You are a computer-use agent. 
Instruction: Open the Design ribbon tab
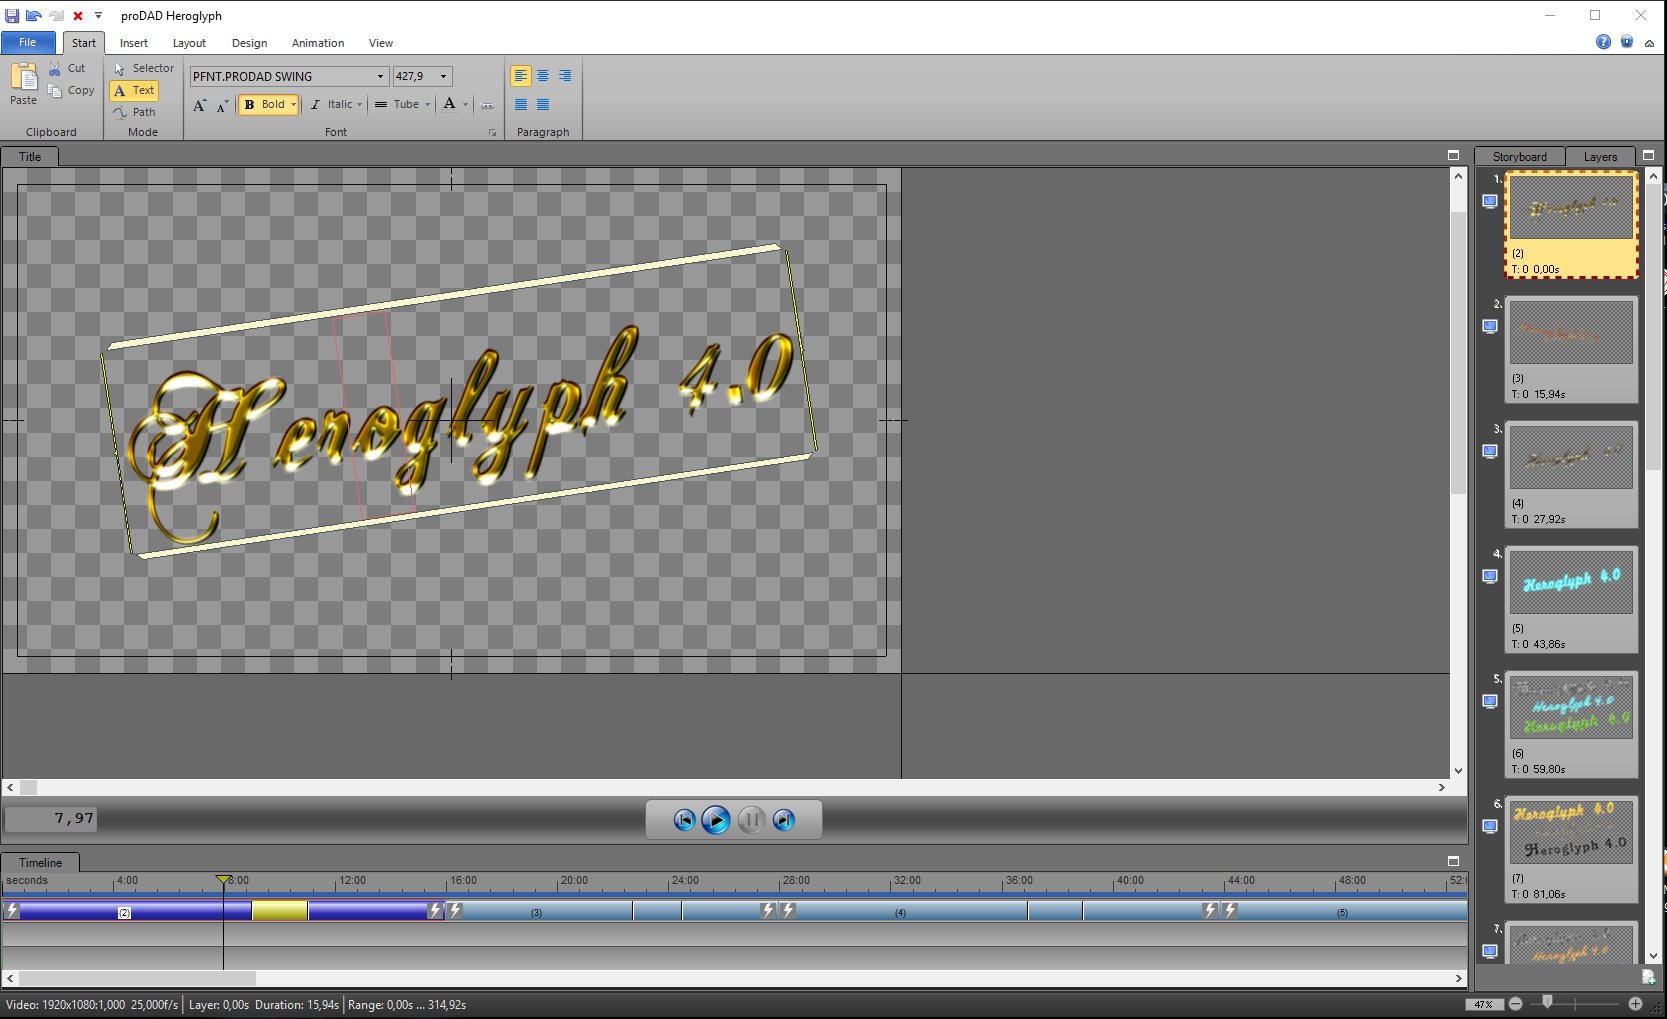[250, 43]
